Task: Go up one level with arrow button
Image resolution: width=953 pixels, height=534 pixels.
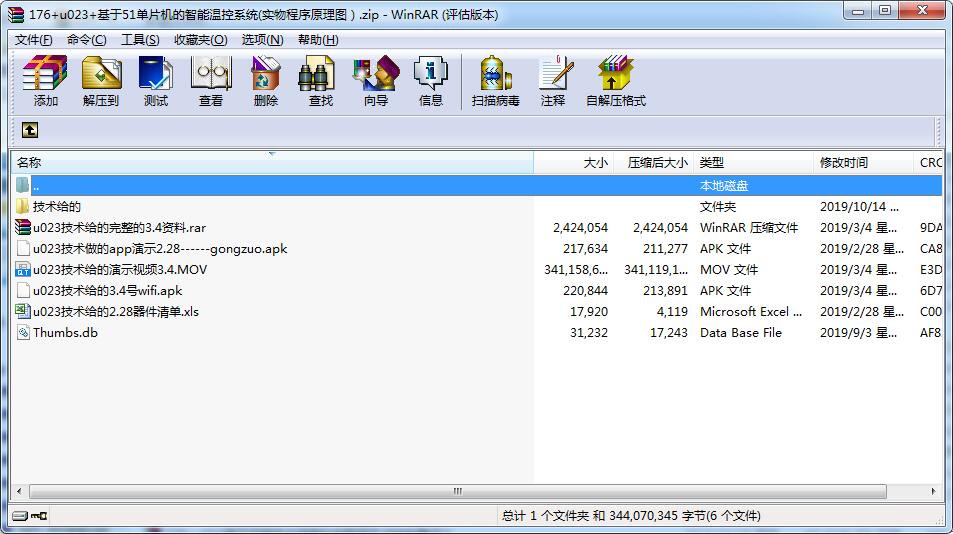Action: tap(30, 129)
